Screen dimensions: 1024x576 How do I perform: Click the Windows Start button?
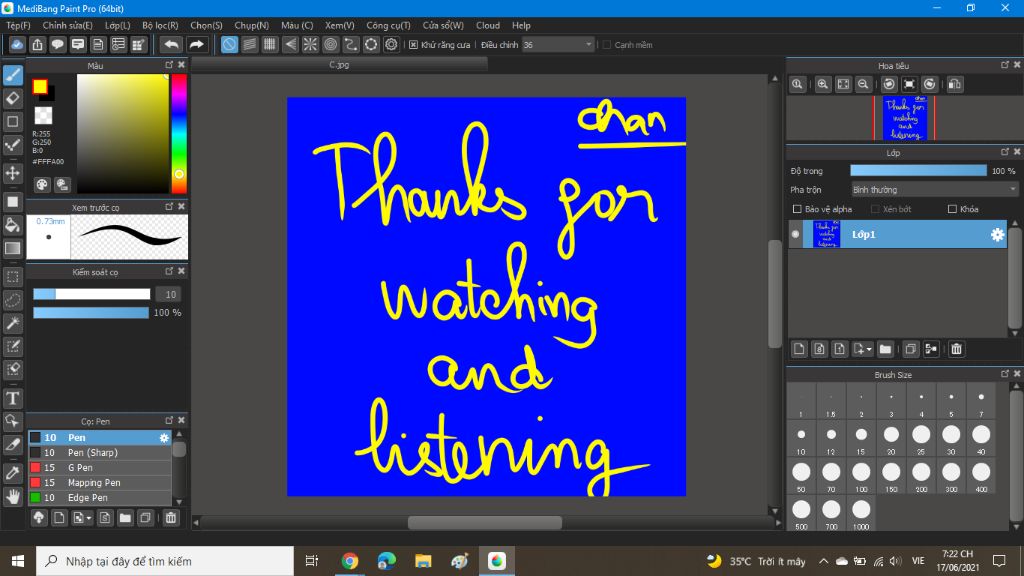coord(18,561)
